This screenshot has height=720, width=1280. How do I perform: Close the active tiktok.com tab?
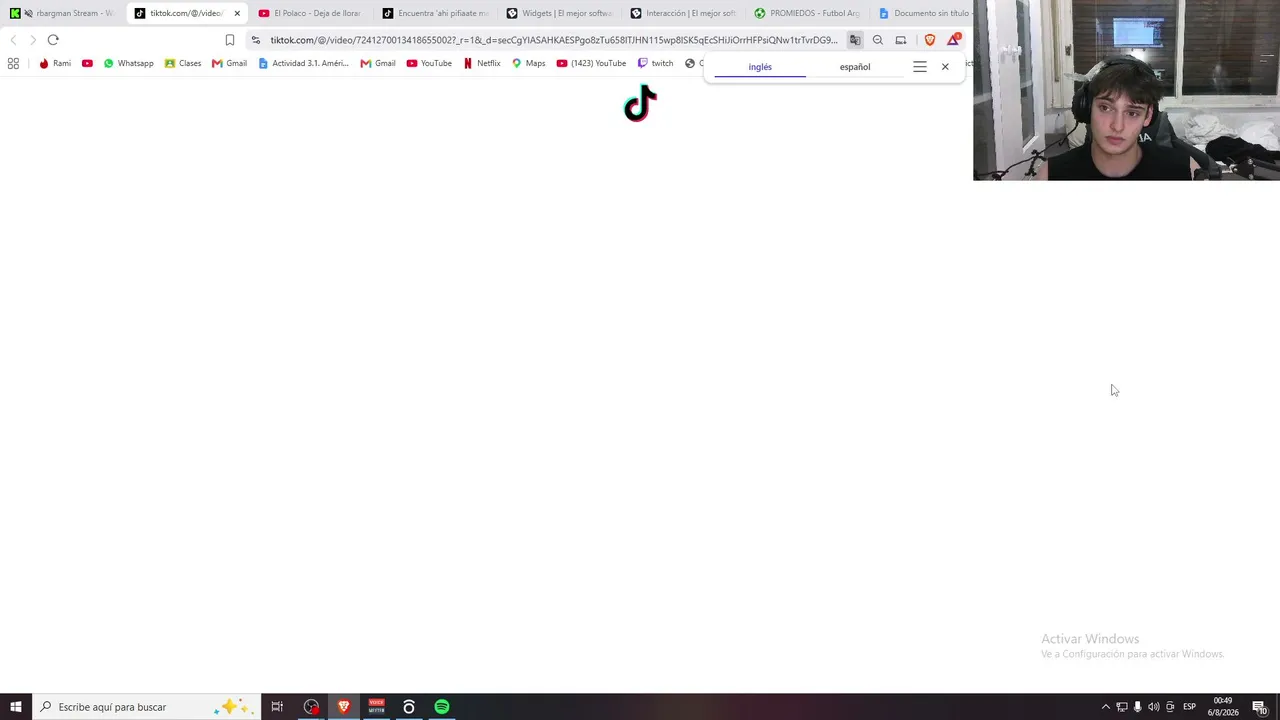[237, 13]
